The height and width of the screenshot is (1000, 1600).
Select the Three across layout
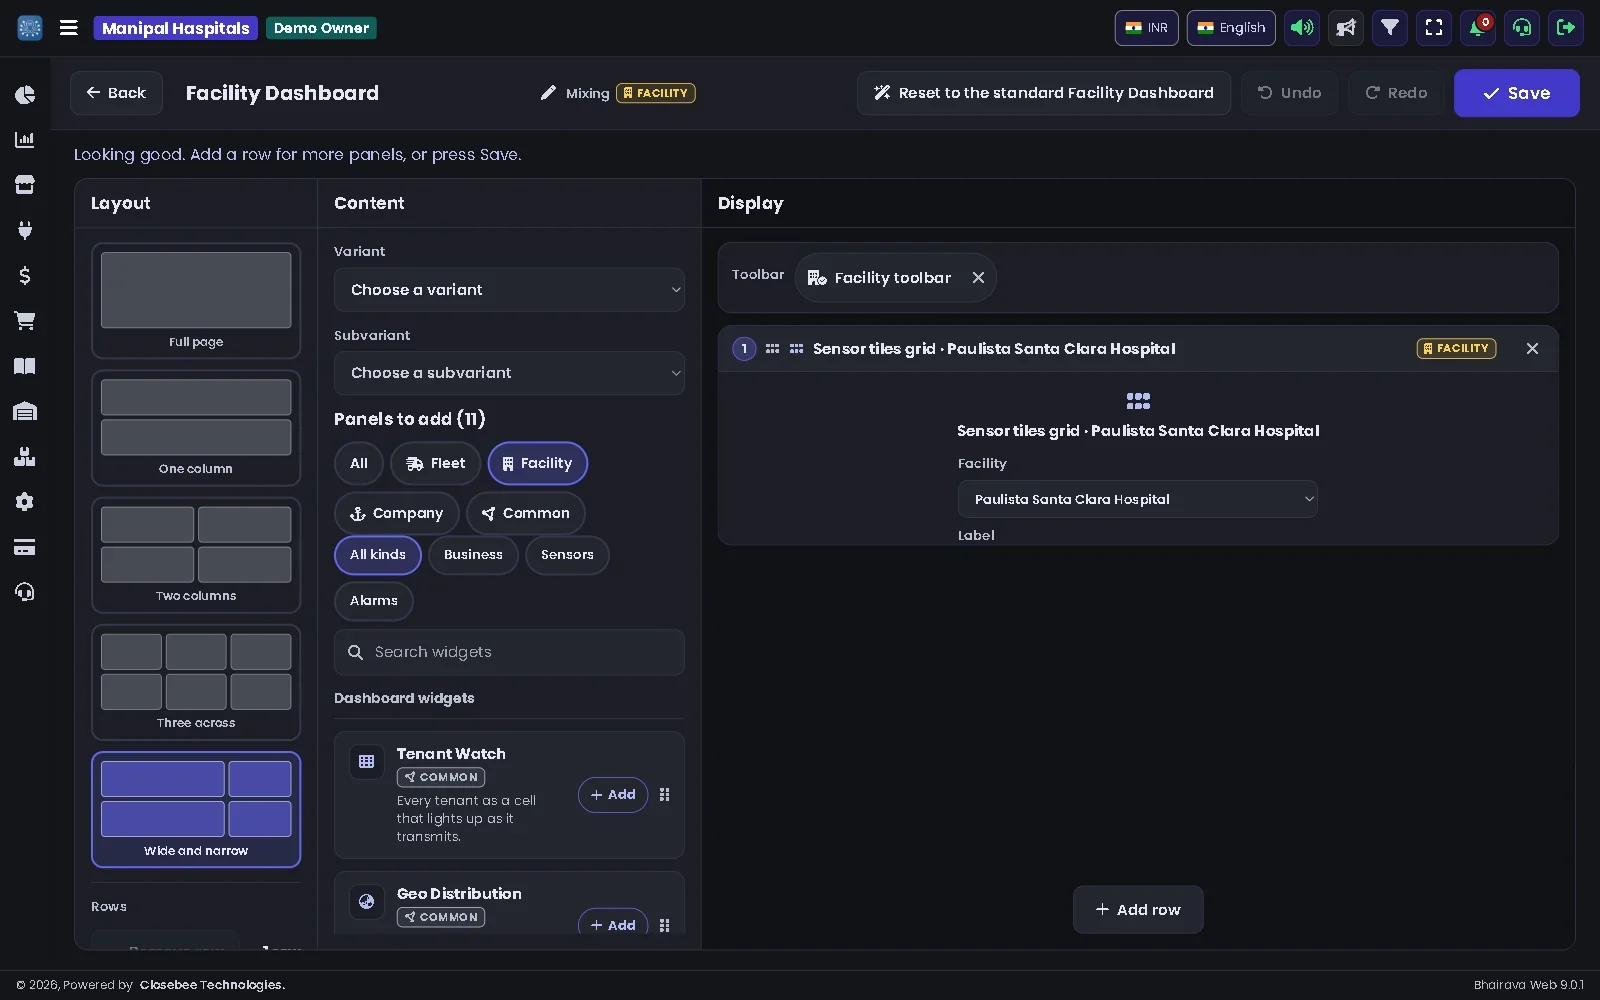coord(196,682)
